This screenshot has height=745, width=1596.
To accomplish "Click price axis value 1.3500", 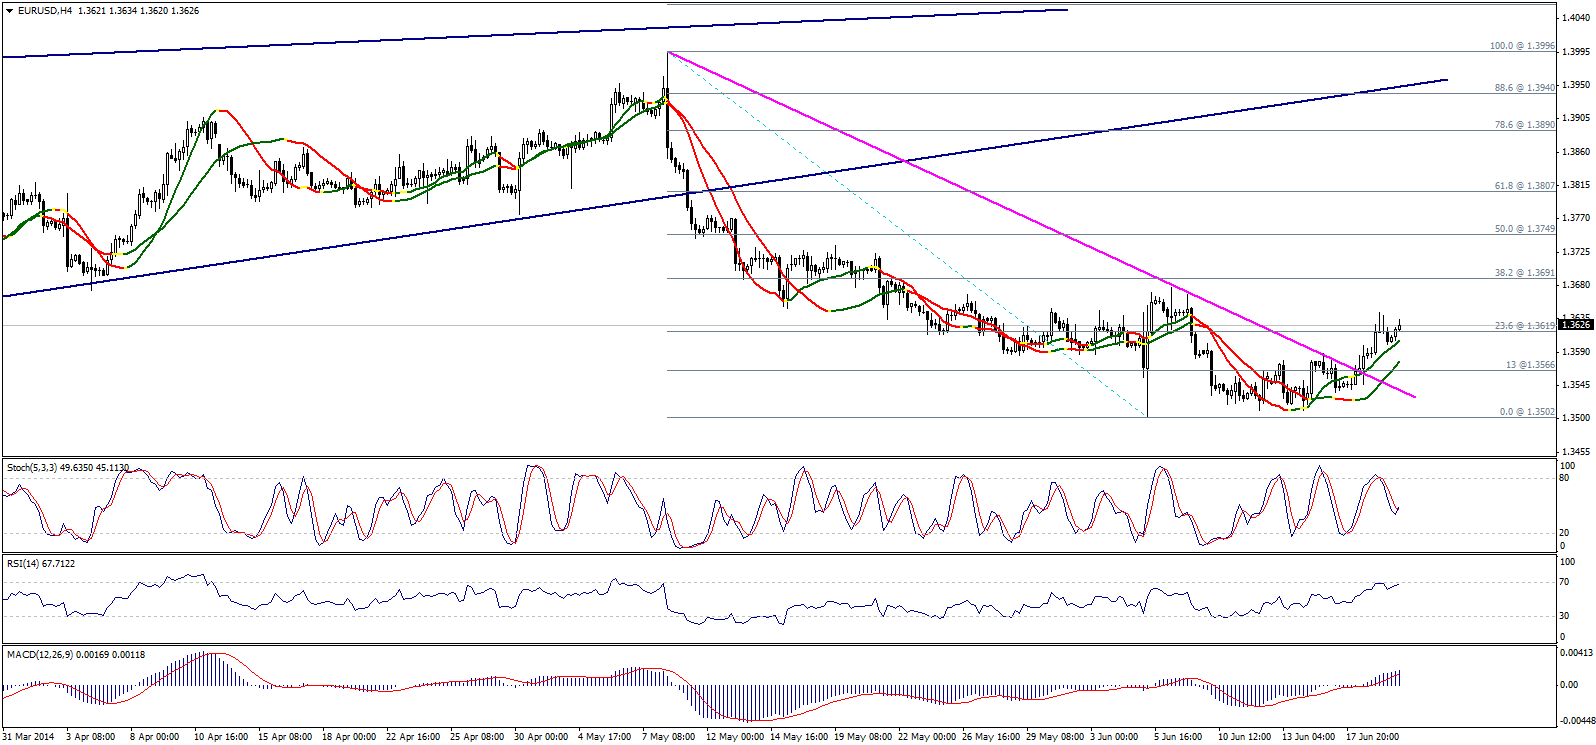I will tap(1577, 418).
